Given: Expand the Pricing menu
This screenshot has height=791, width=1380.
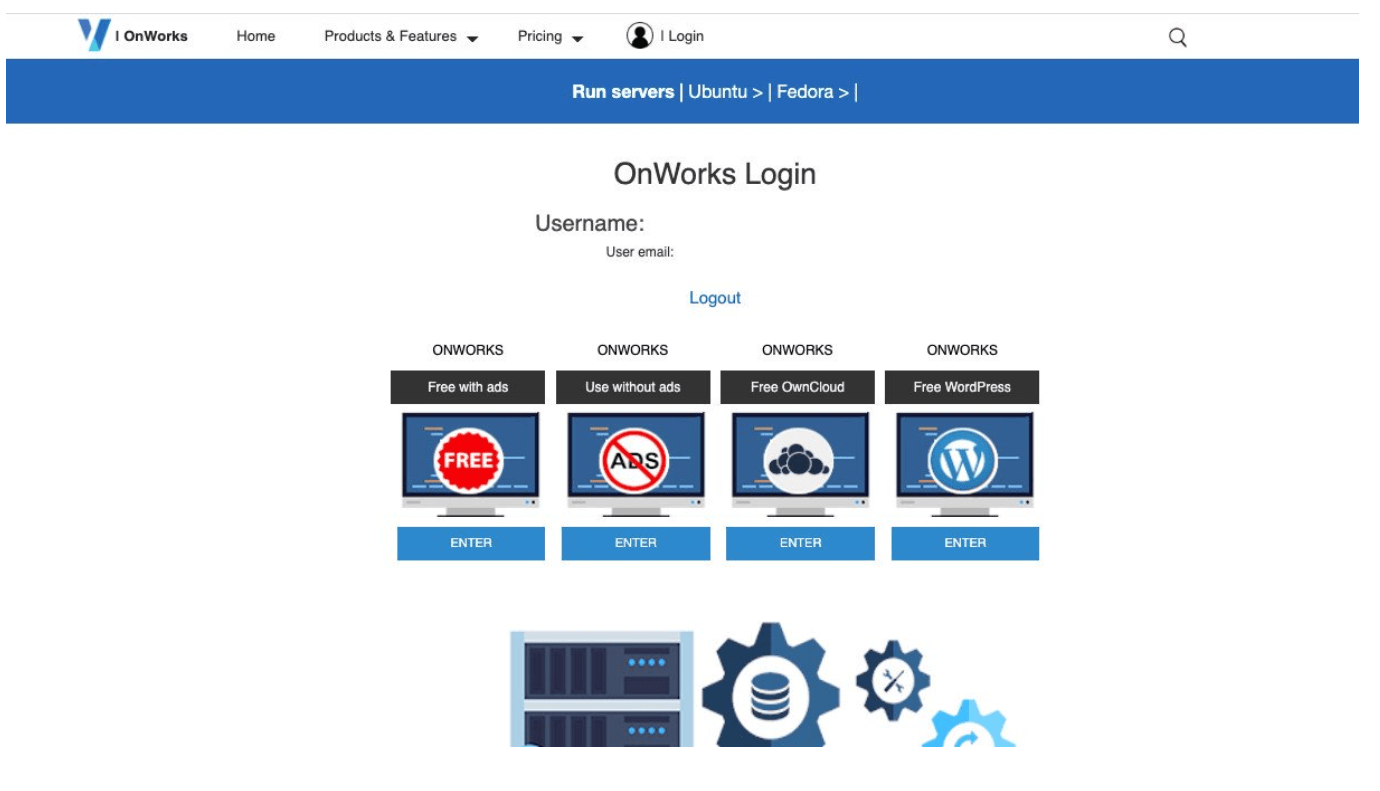Looking at the screenshot, I should 542,35.
